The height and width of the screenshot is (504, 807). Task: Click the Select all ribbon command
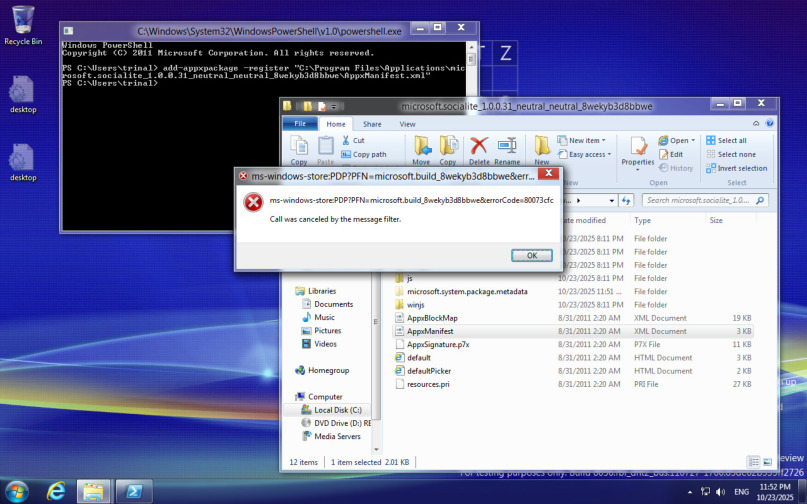tap(726, 141)
